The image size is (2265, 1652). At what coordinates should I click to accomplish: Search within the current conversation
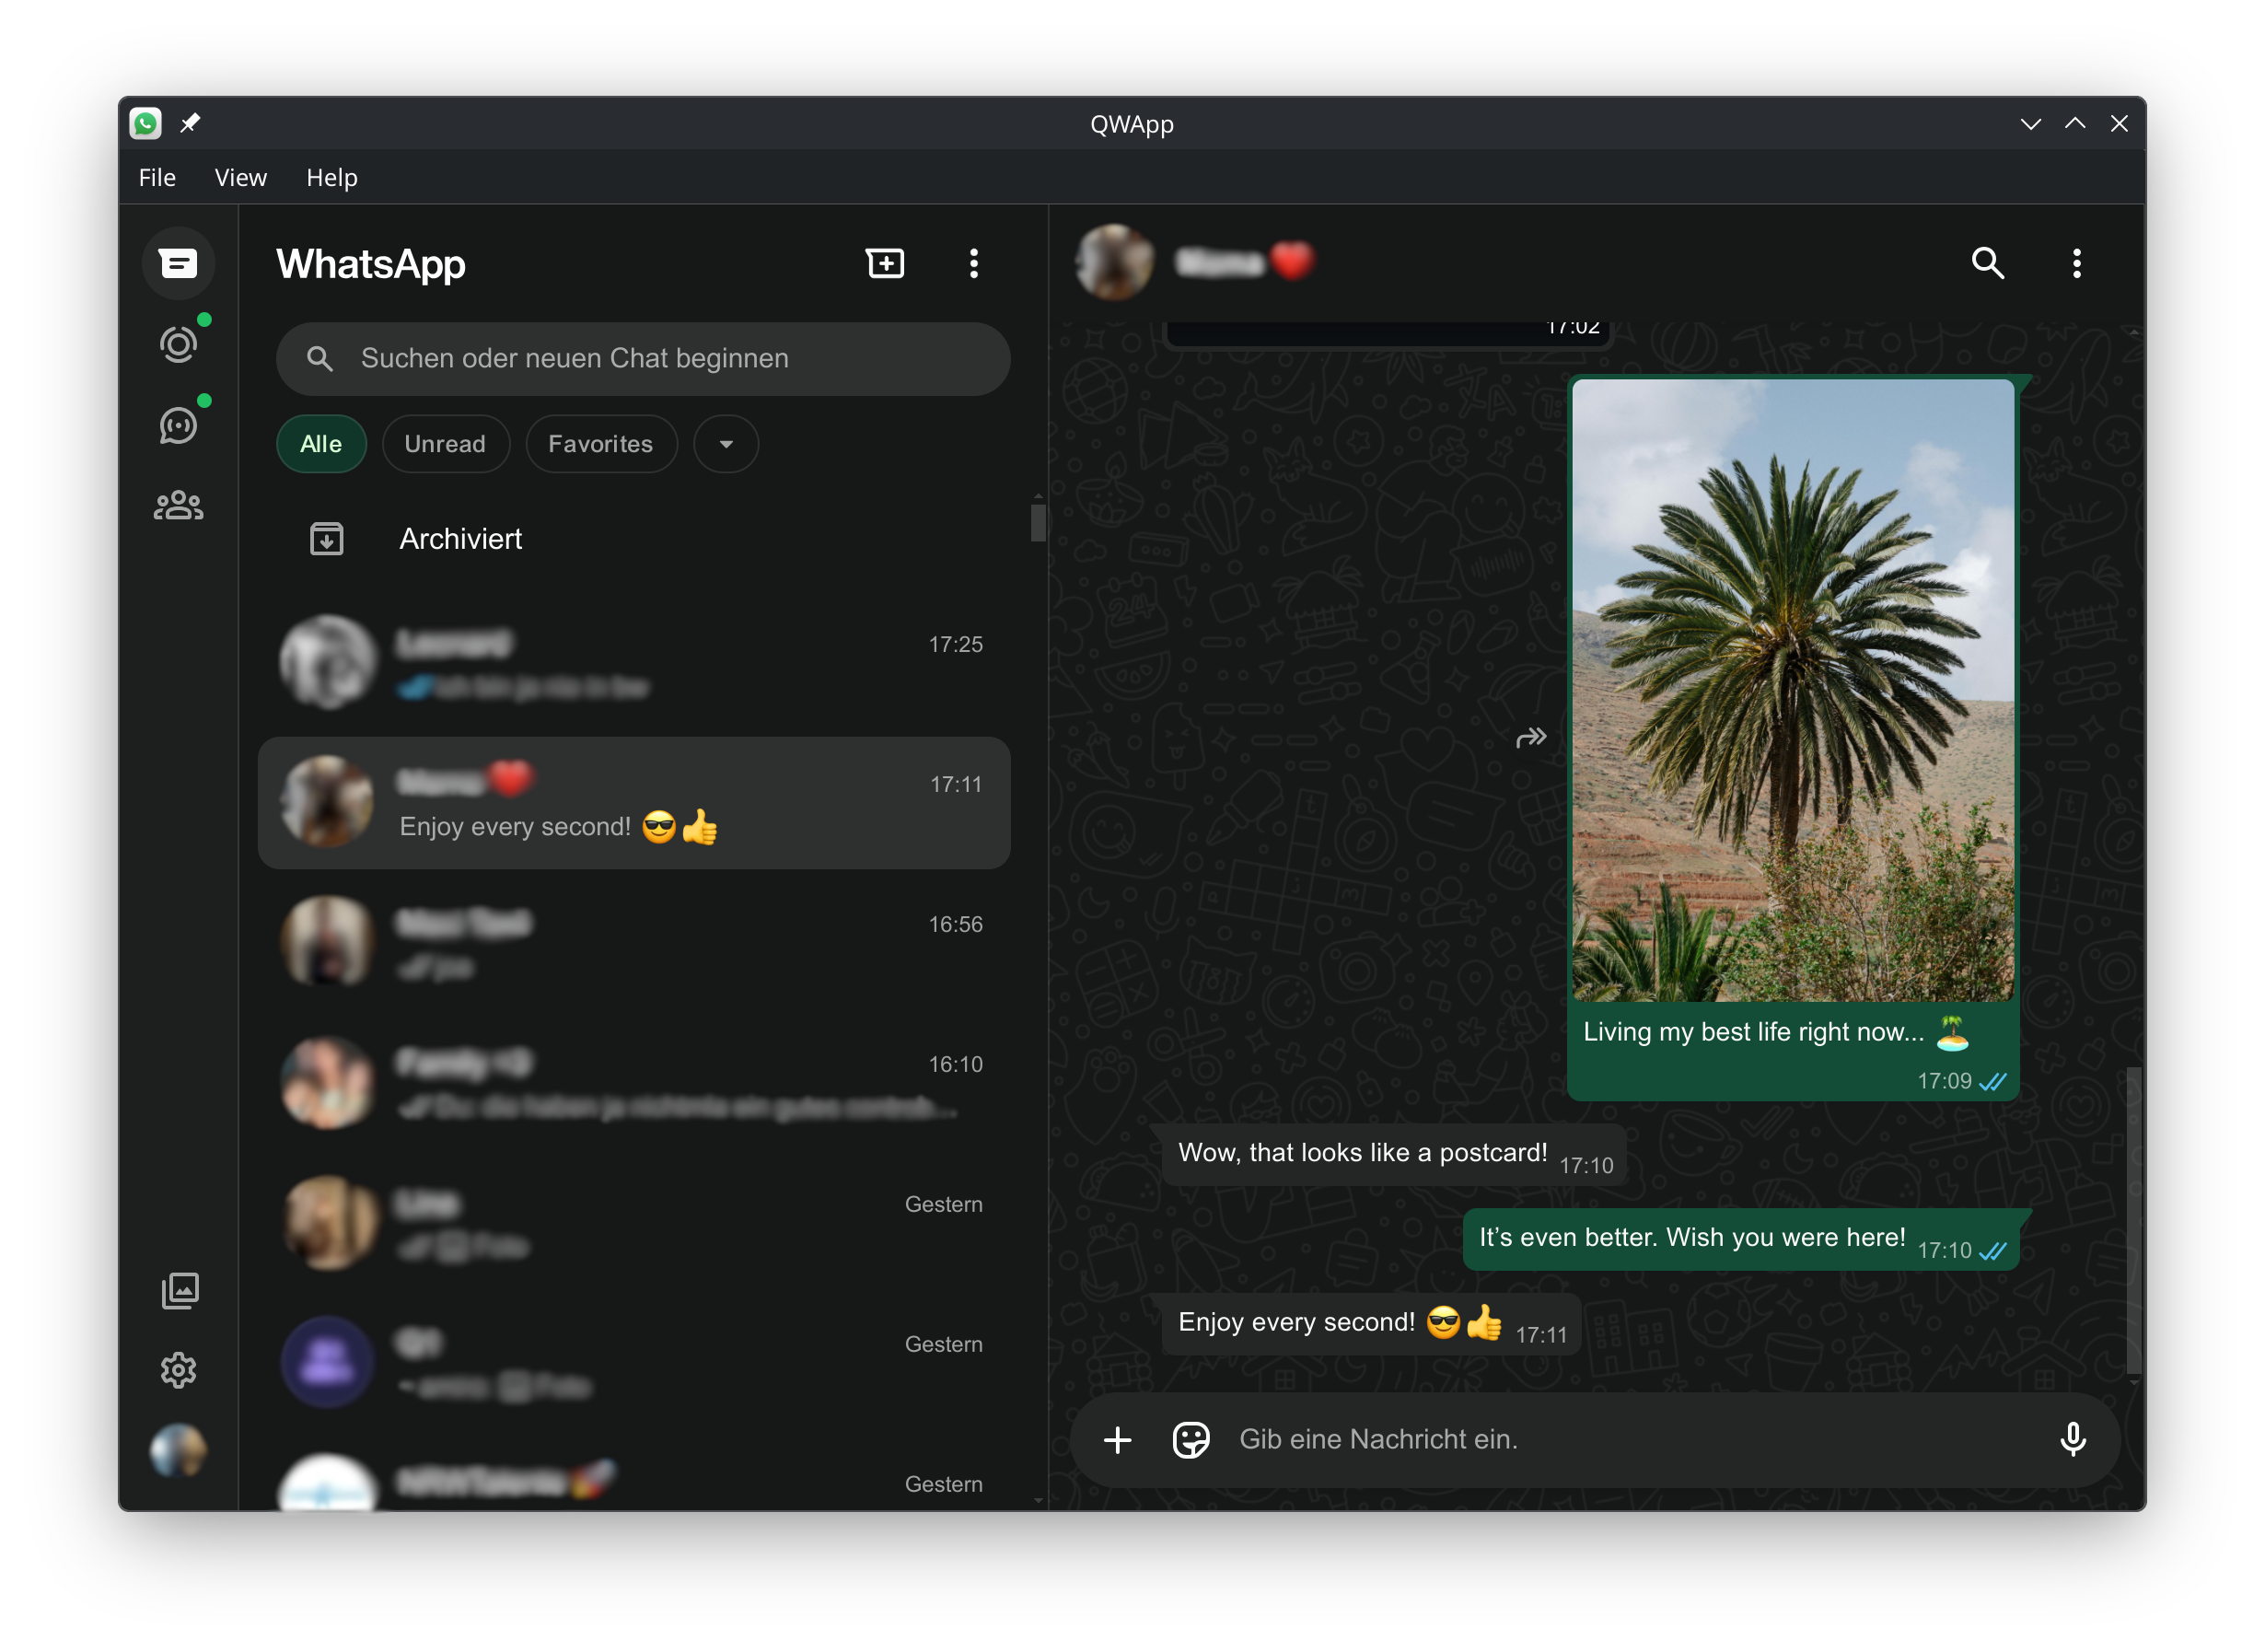click(1988, 263)
